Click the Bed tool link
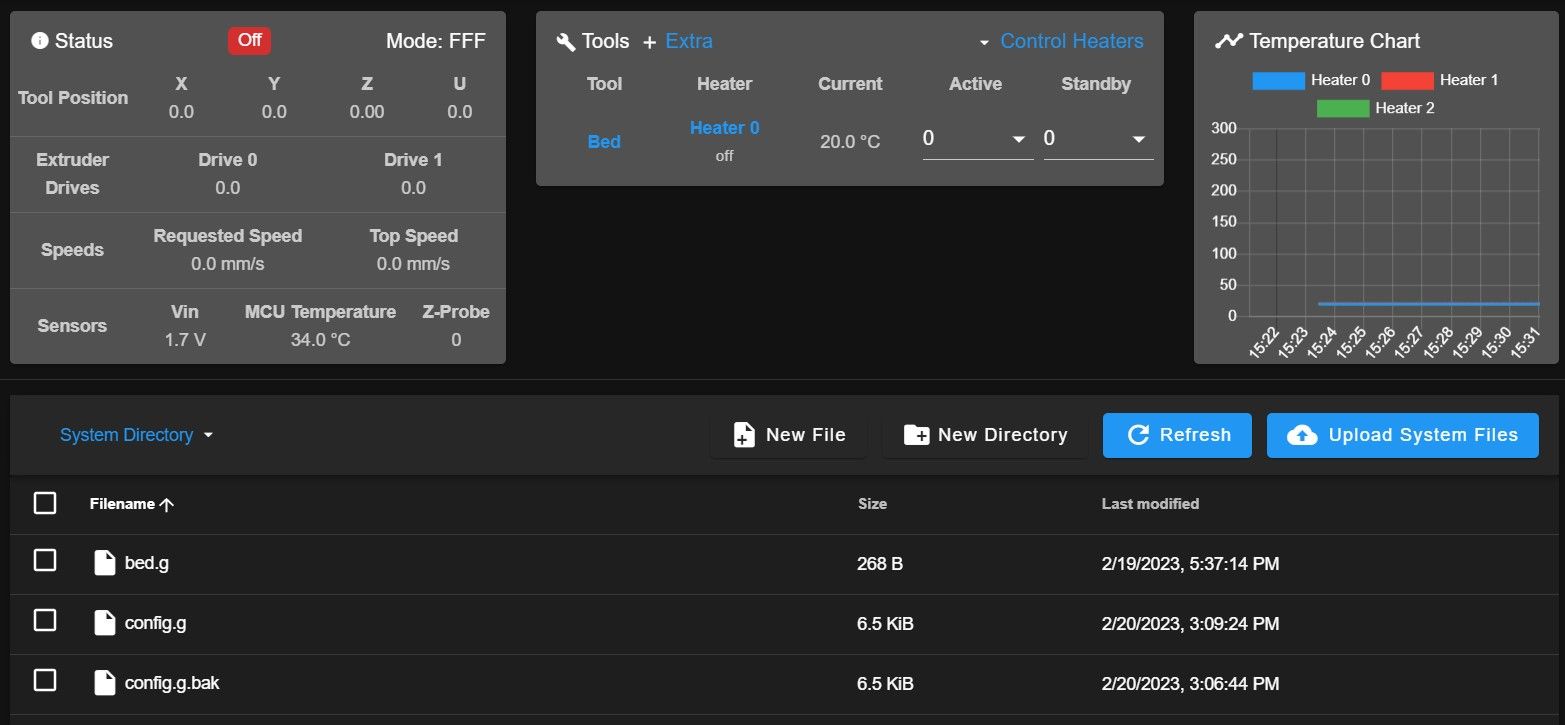 coord(604,142)
